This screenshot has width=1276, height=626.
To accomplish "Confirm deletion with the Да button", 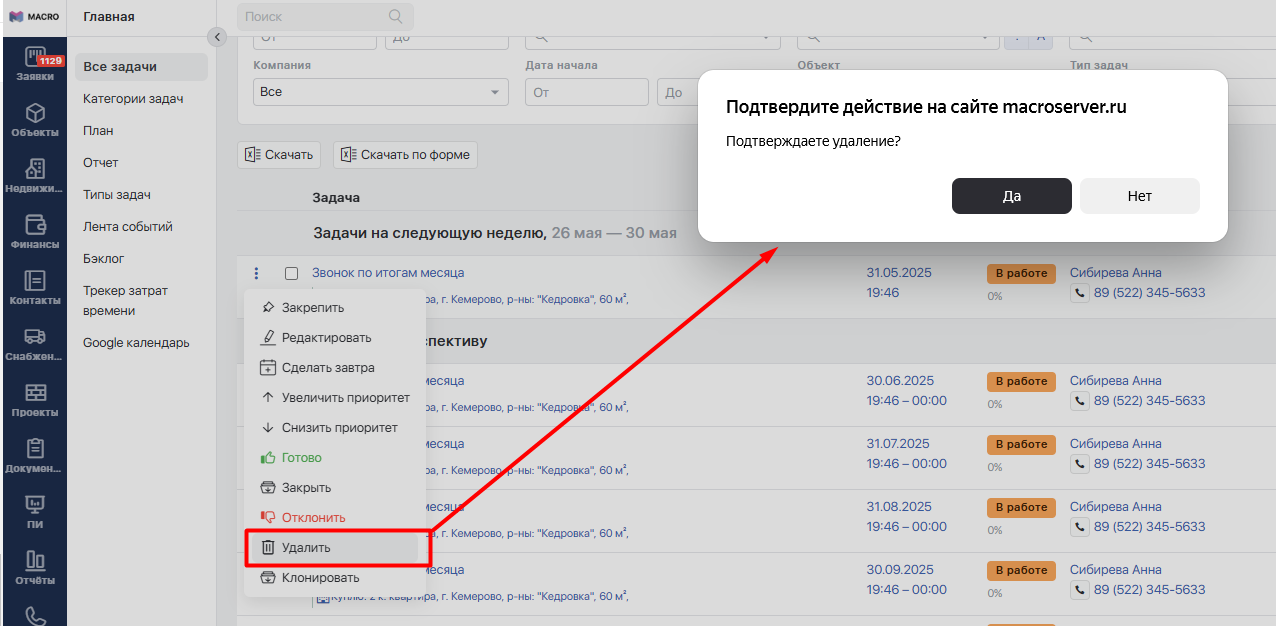I will (x=1011, y=196).
